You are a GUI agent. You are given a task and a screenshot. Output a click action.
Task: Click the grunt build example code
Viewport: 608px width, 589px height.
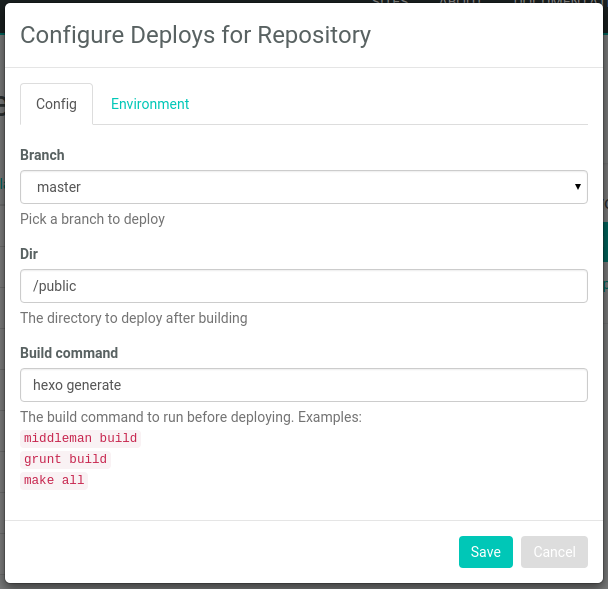[x=65, y=459]
